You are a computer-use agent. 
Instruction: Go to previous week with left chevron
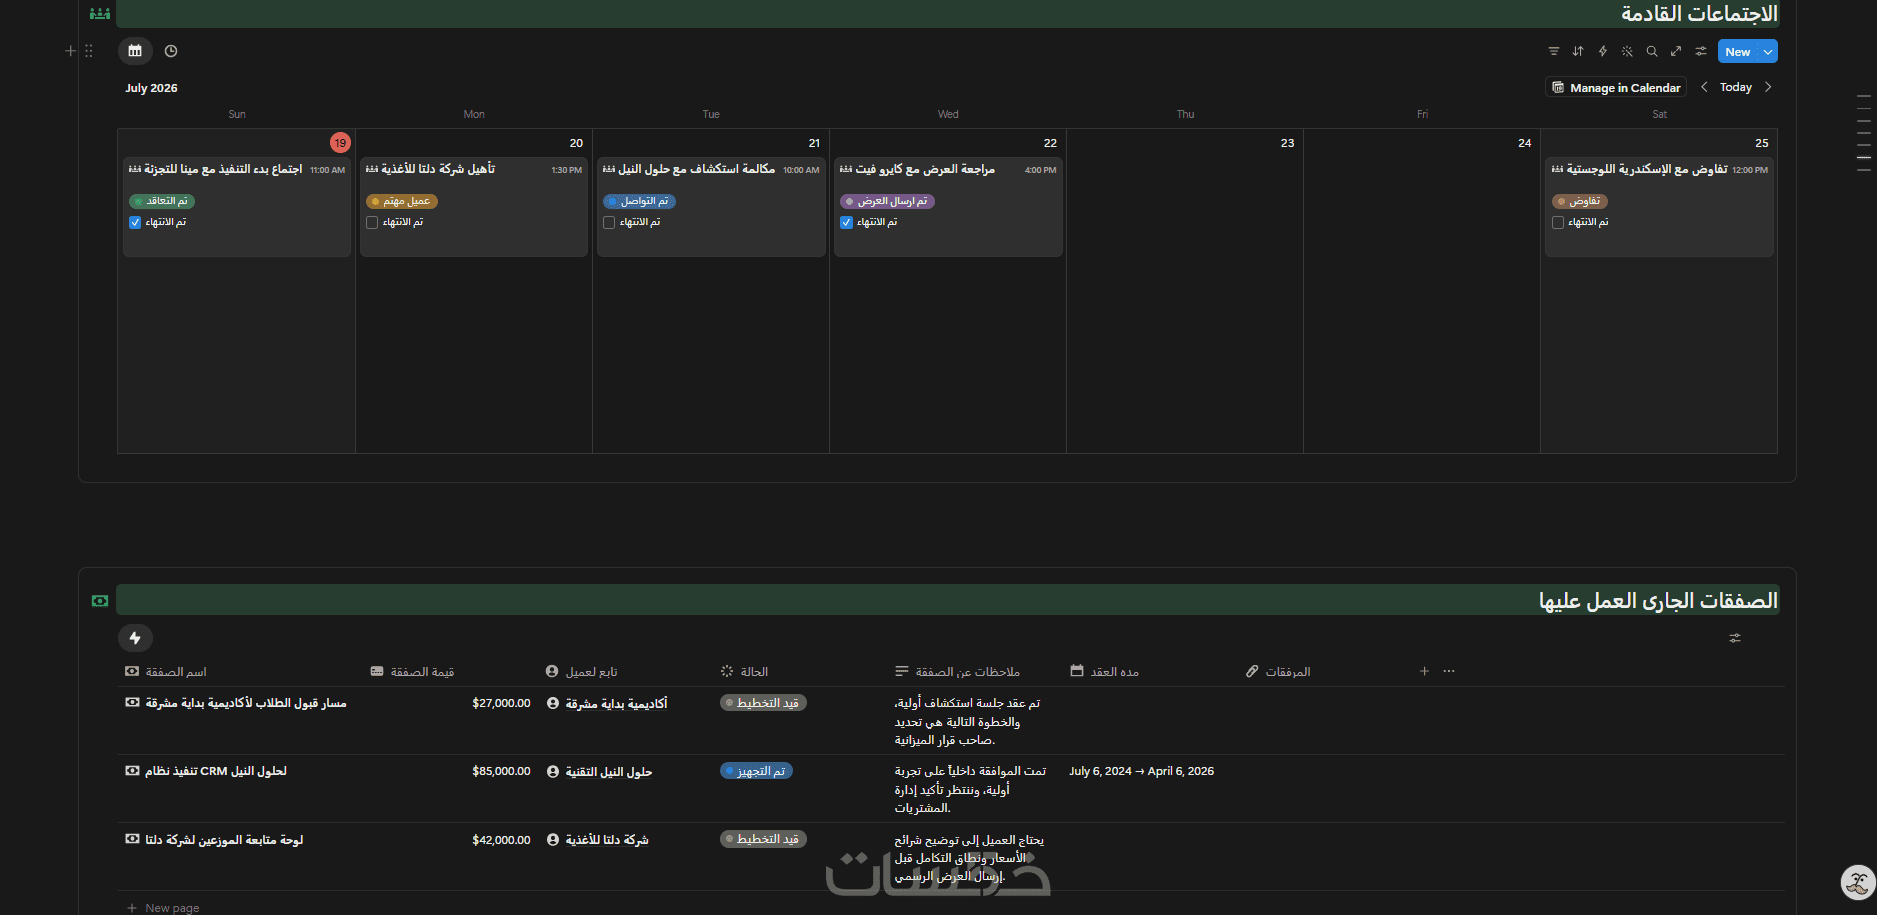coord(1704,87)
